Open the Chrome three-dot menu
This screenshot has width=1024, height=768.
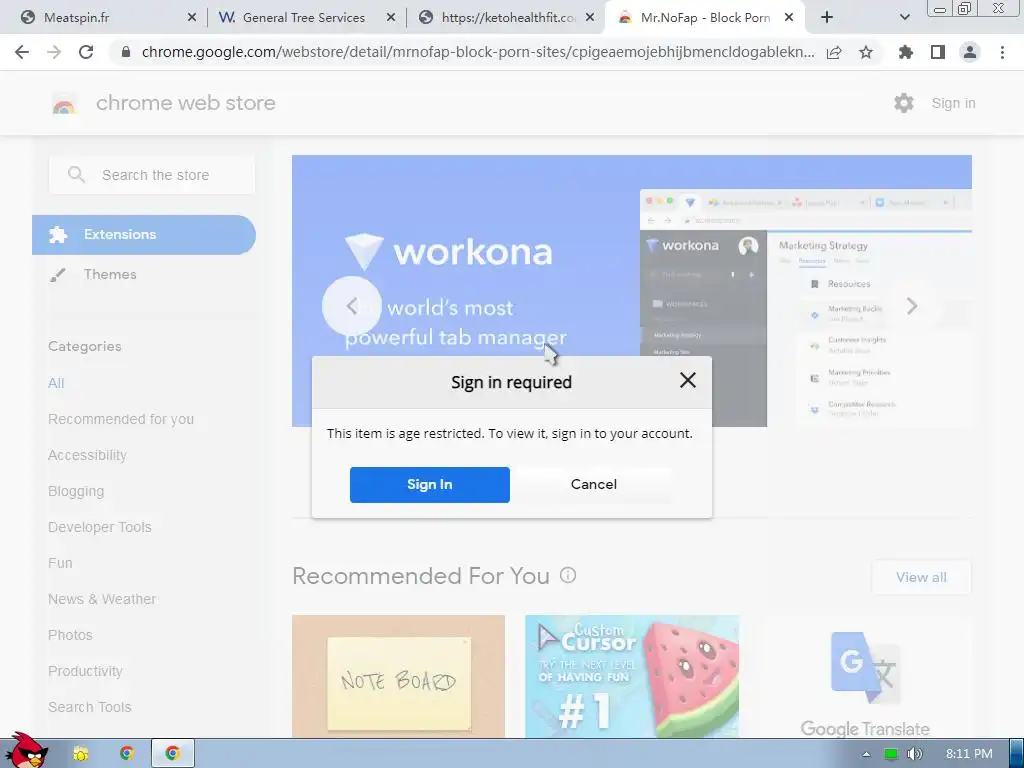[x=1002, y=52]
